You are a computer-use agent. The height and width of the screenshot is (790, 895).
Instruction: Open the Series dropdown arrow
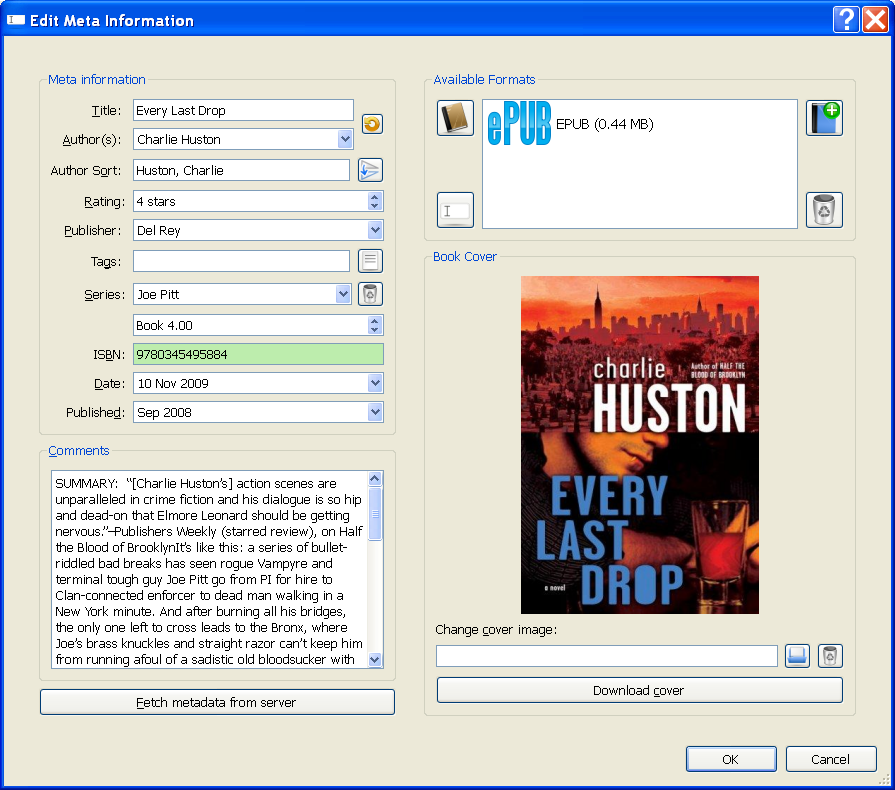coord(343,294)
